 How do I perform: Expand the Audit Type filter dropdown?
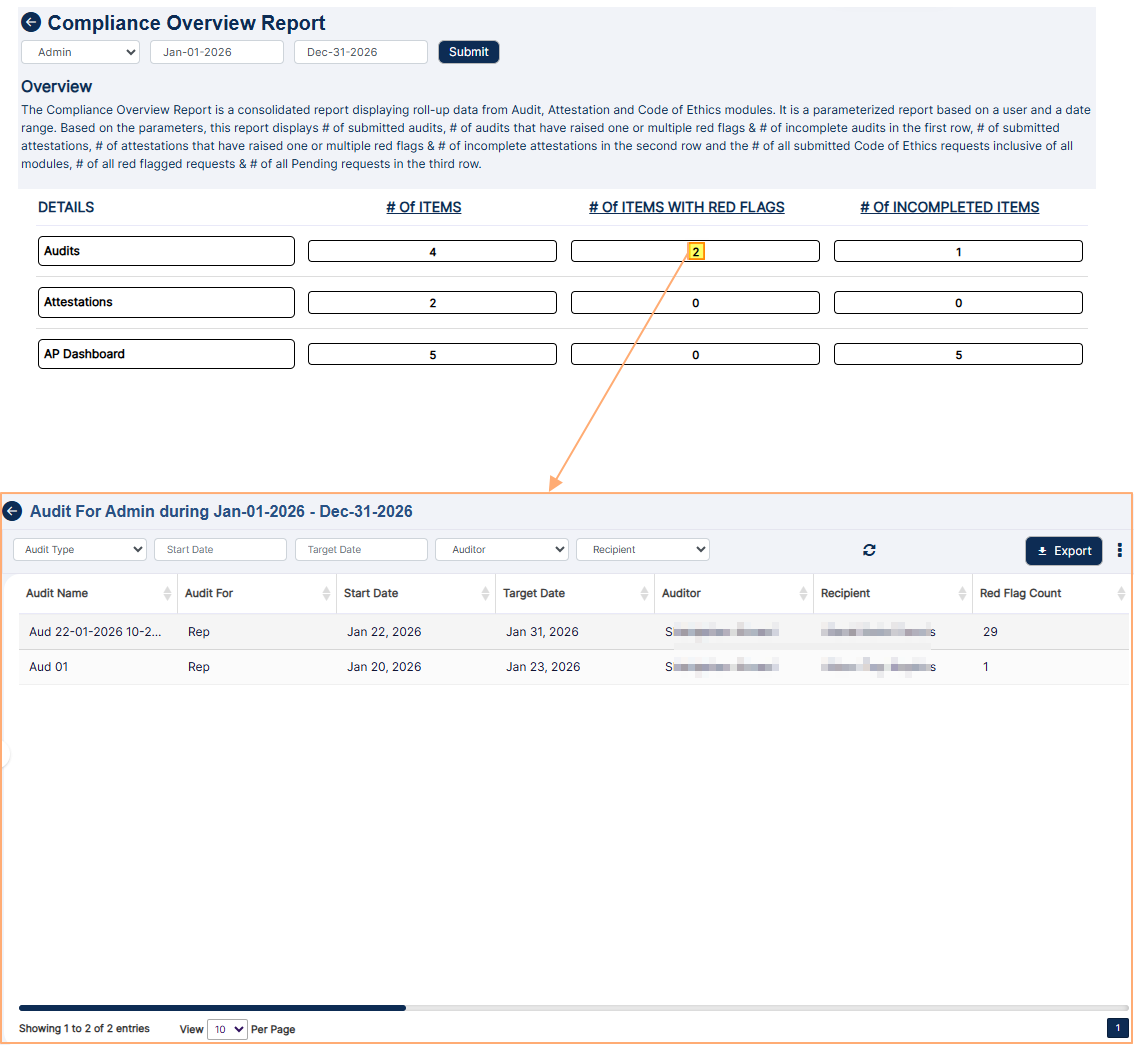(80, 549)
